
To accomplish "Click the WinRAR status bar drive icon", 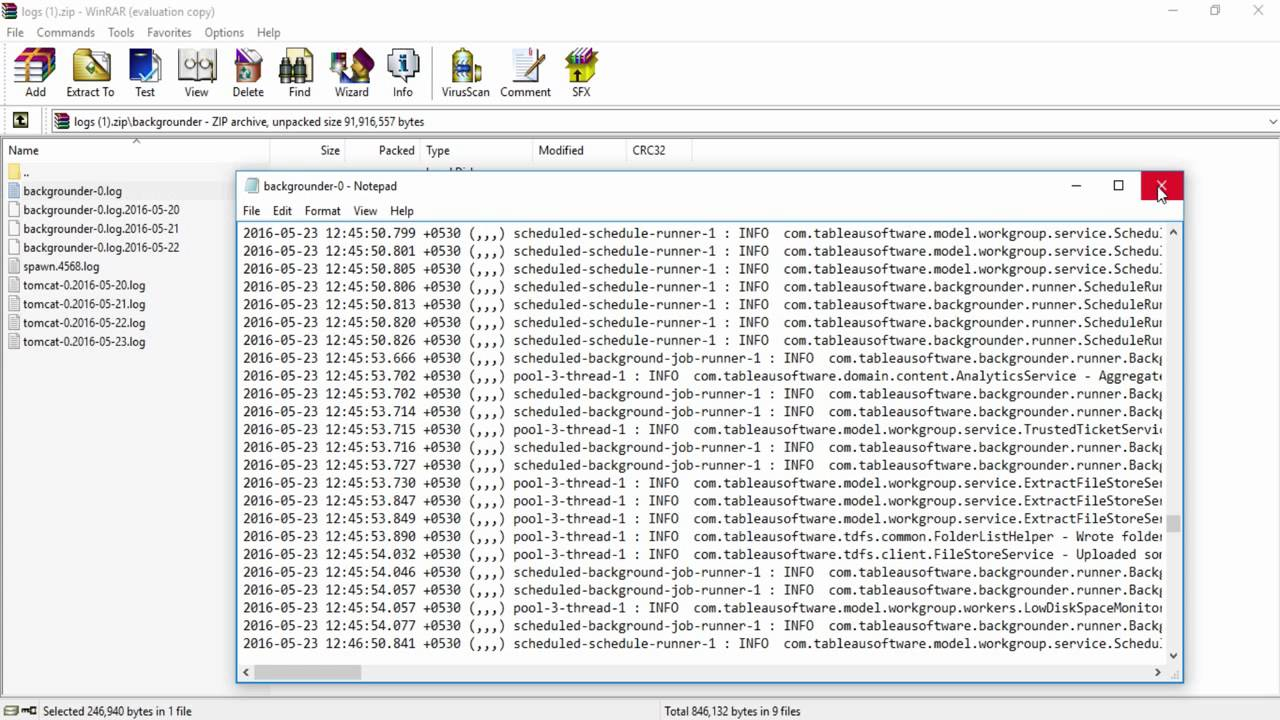I will tap(21, 711).
